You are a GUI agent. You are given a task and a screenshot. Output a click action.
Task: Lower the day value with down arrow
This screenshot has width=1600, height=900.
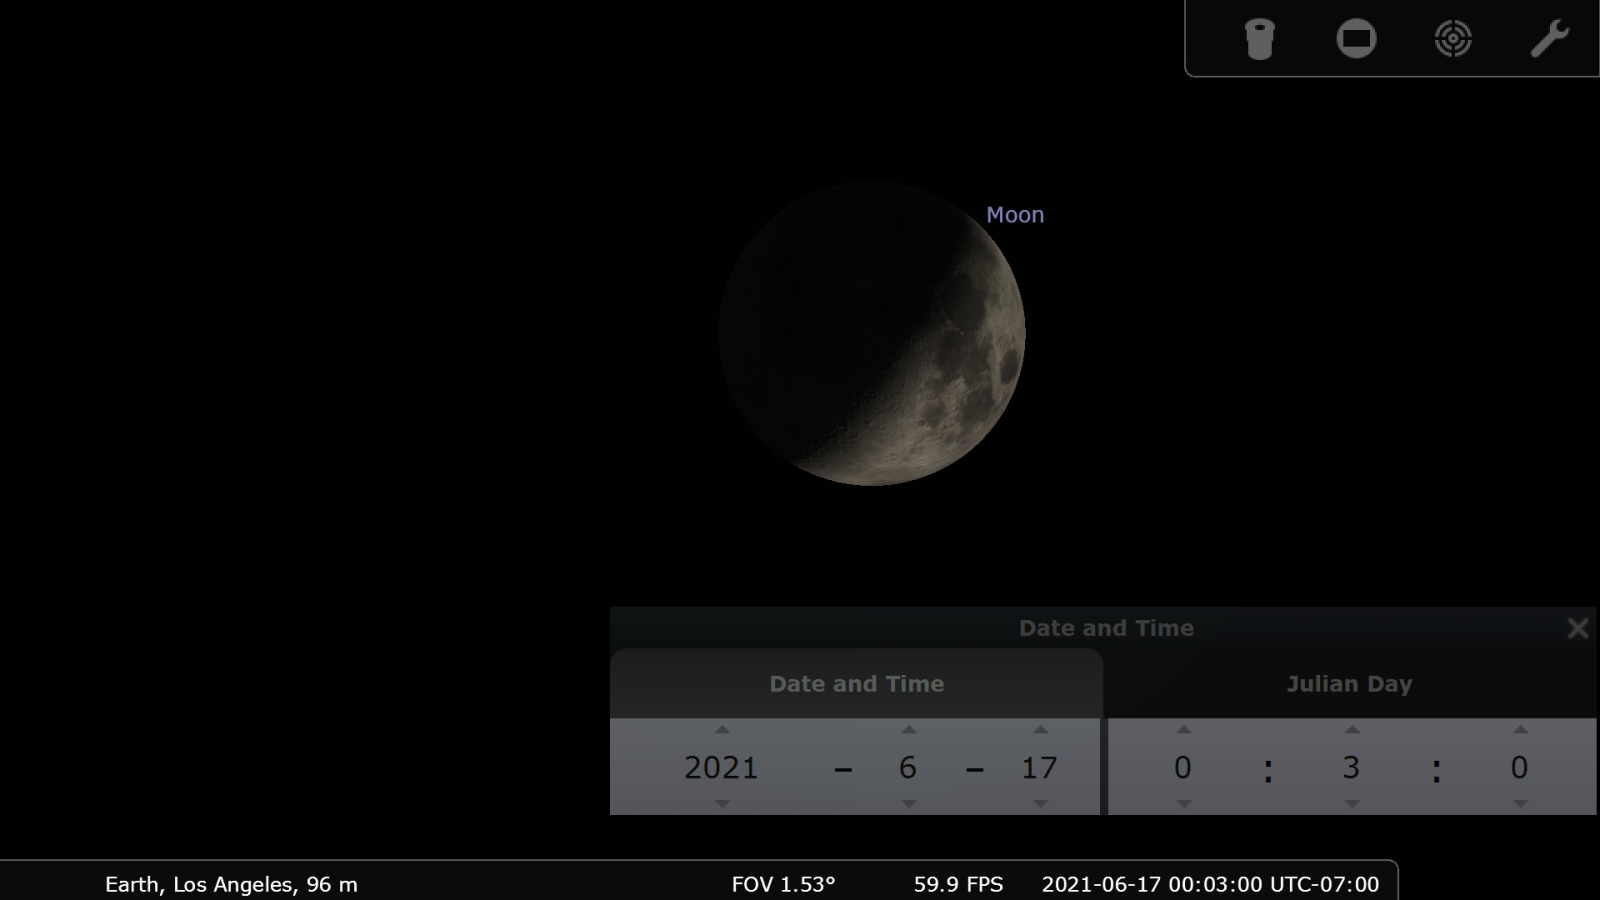point(1040,804)
